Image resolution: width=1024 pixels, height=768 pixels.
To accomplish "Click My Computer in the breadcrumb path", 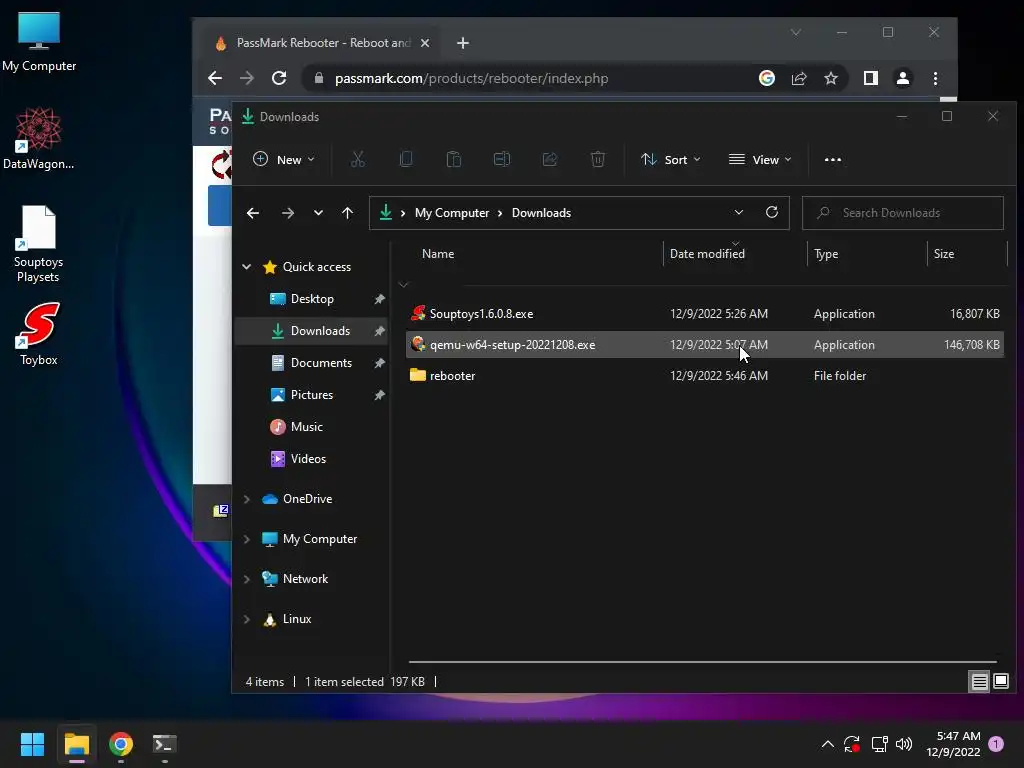I will [x=452, y=213].
